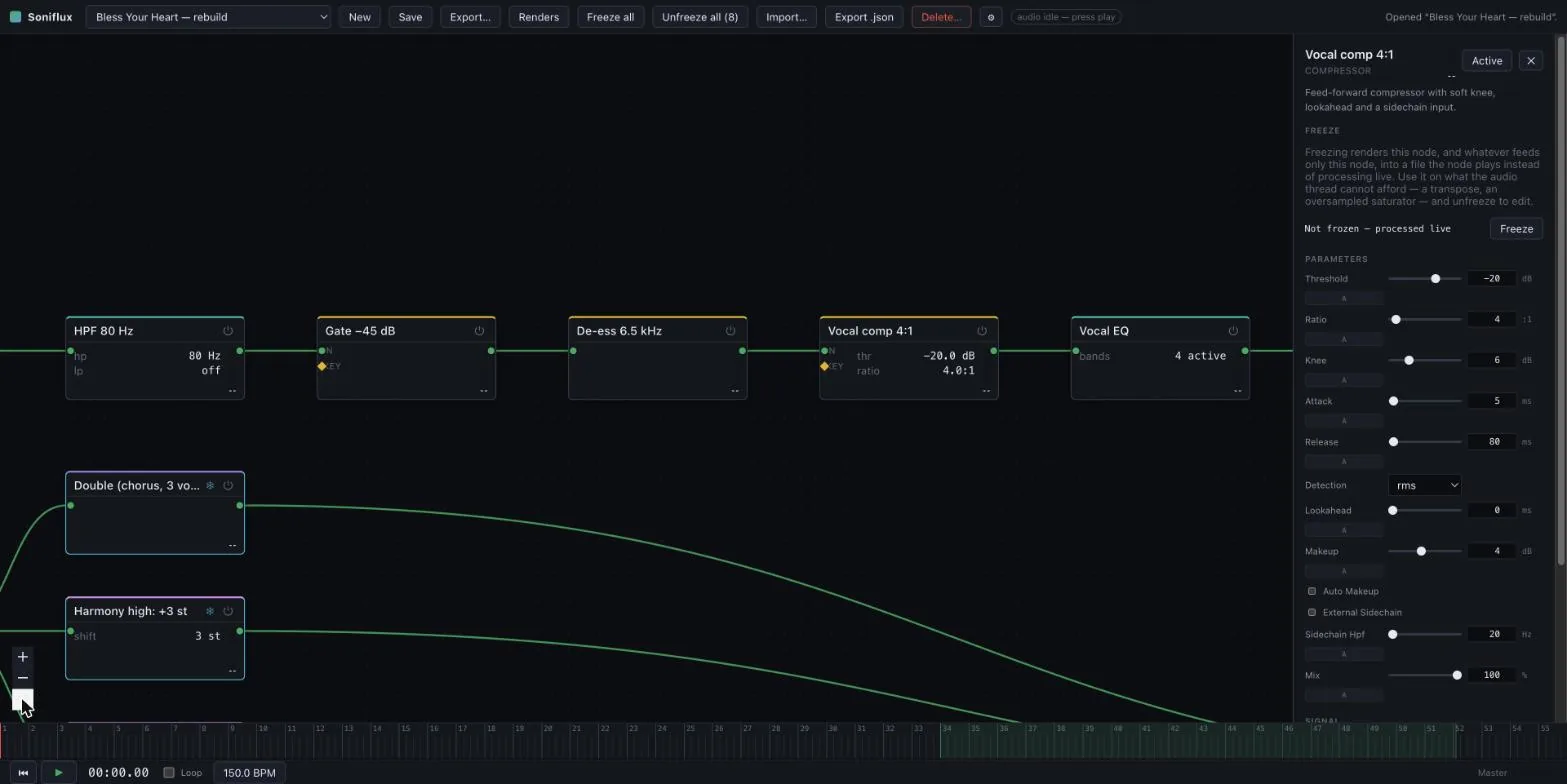This screenshot has width=1567, height=784.
Task: Click the red Delete... button
Action: tap(941, 17)
